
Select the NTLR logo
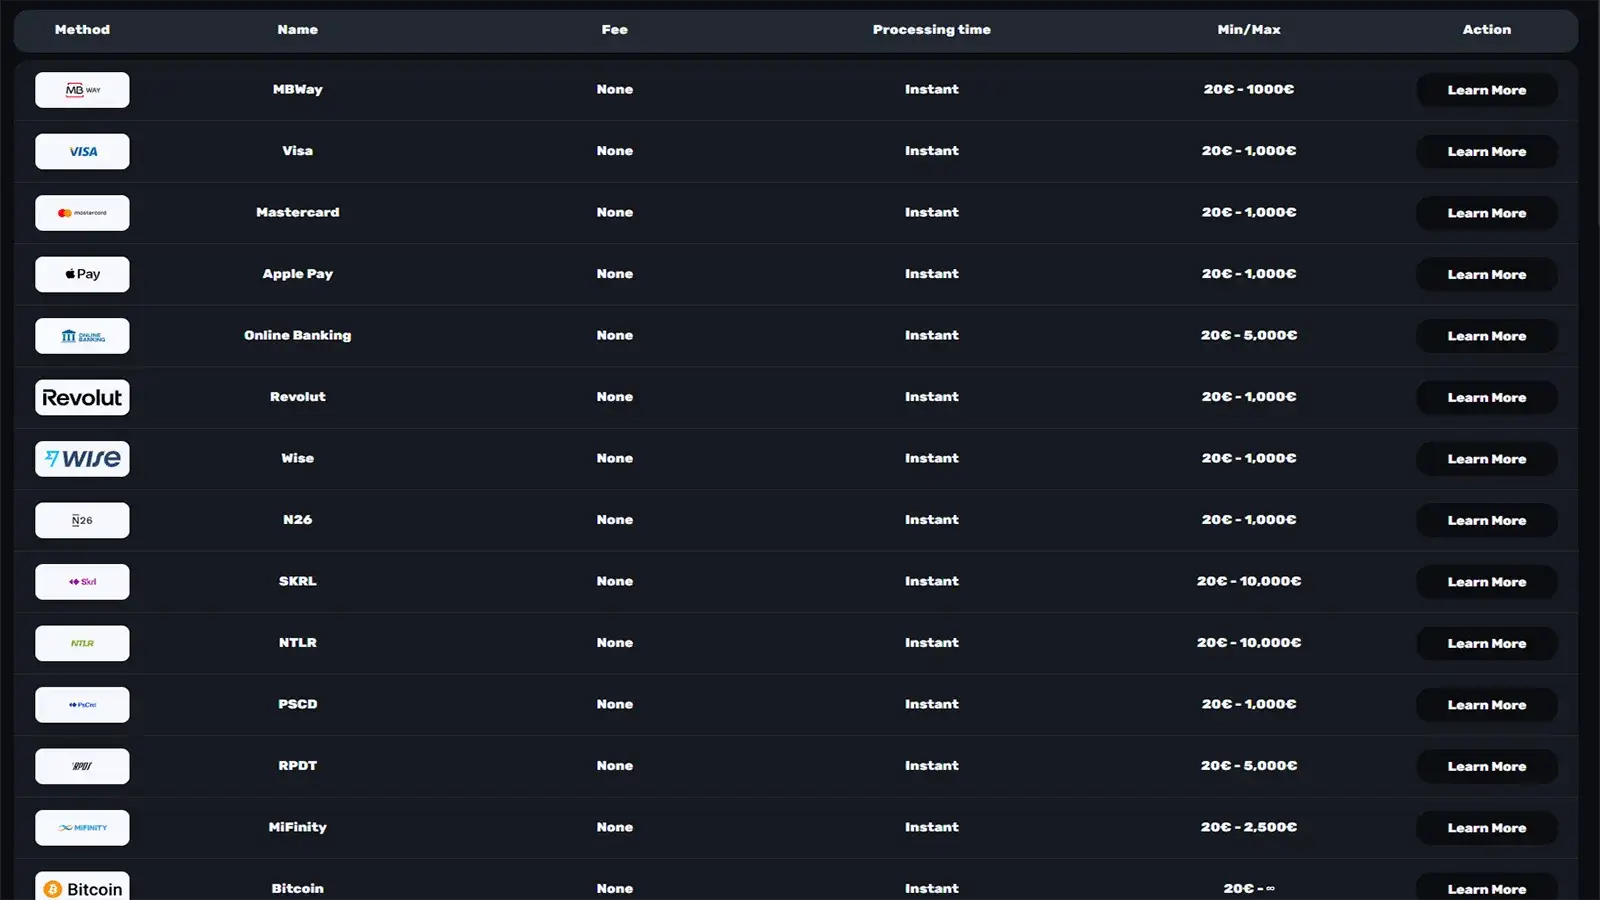(82, 643)
